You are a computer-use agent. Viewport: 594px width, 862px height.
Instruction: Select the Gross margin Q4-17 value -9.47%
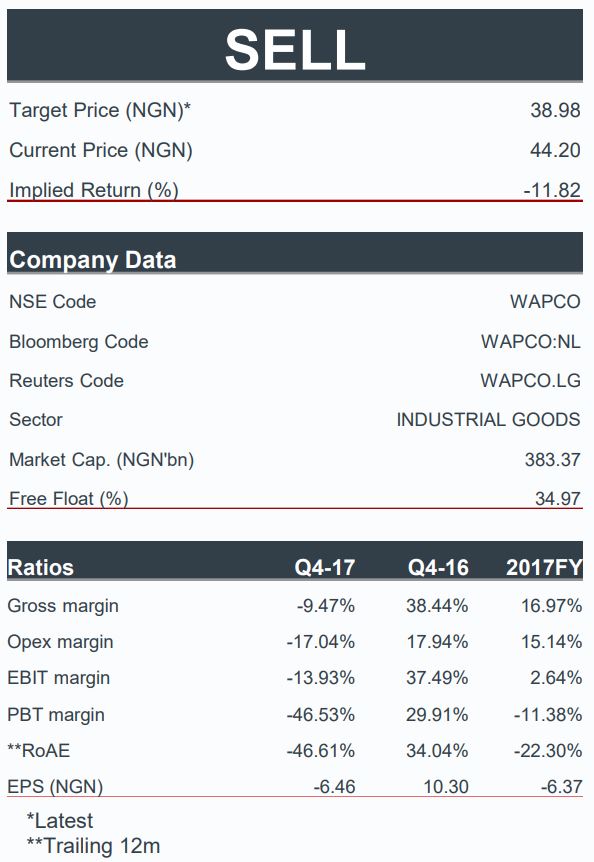click(x=325, y=606)
